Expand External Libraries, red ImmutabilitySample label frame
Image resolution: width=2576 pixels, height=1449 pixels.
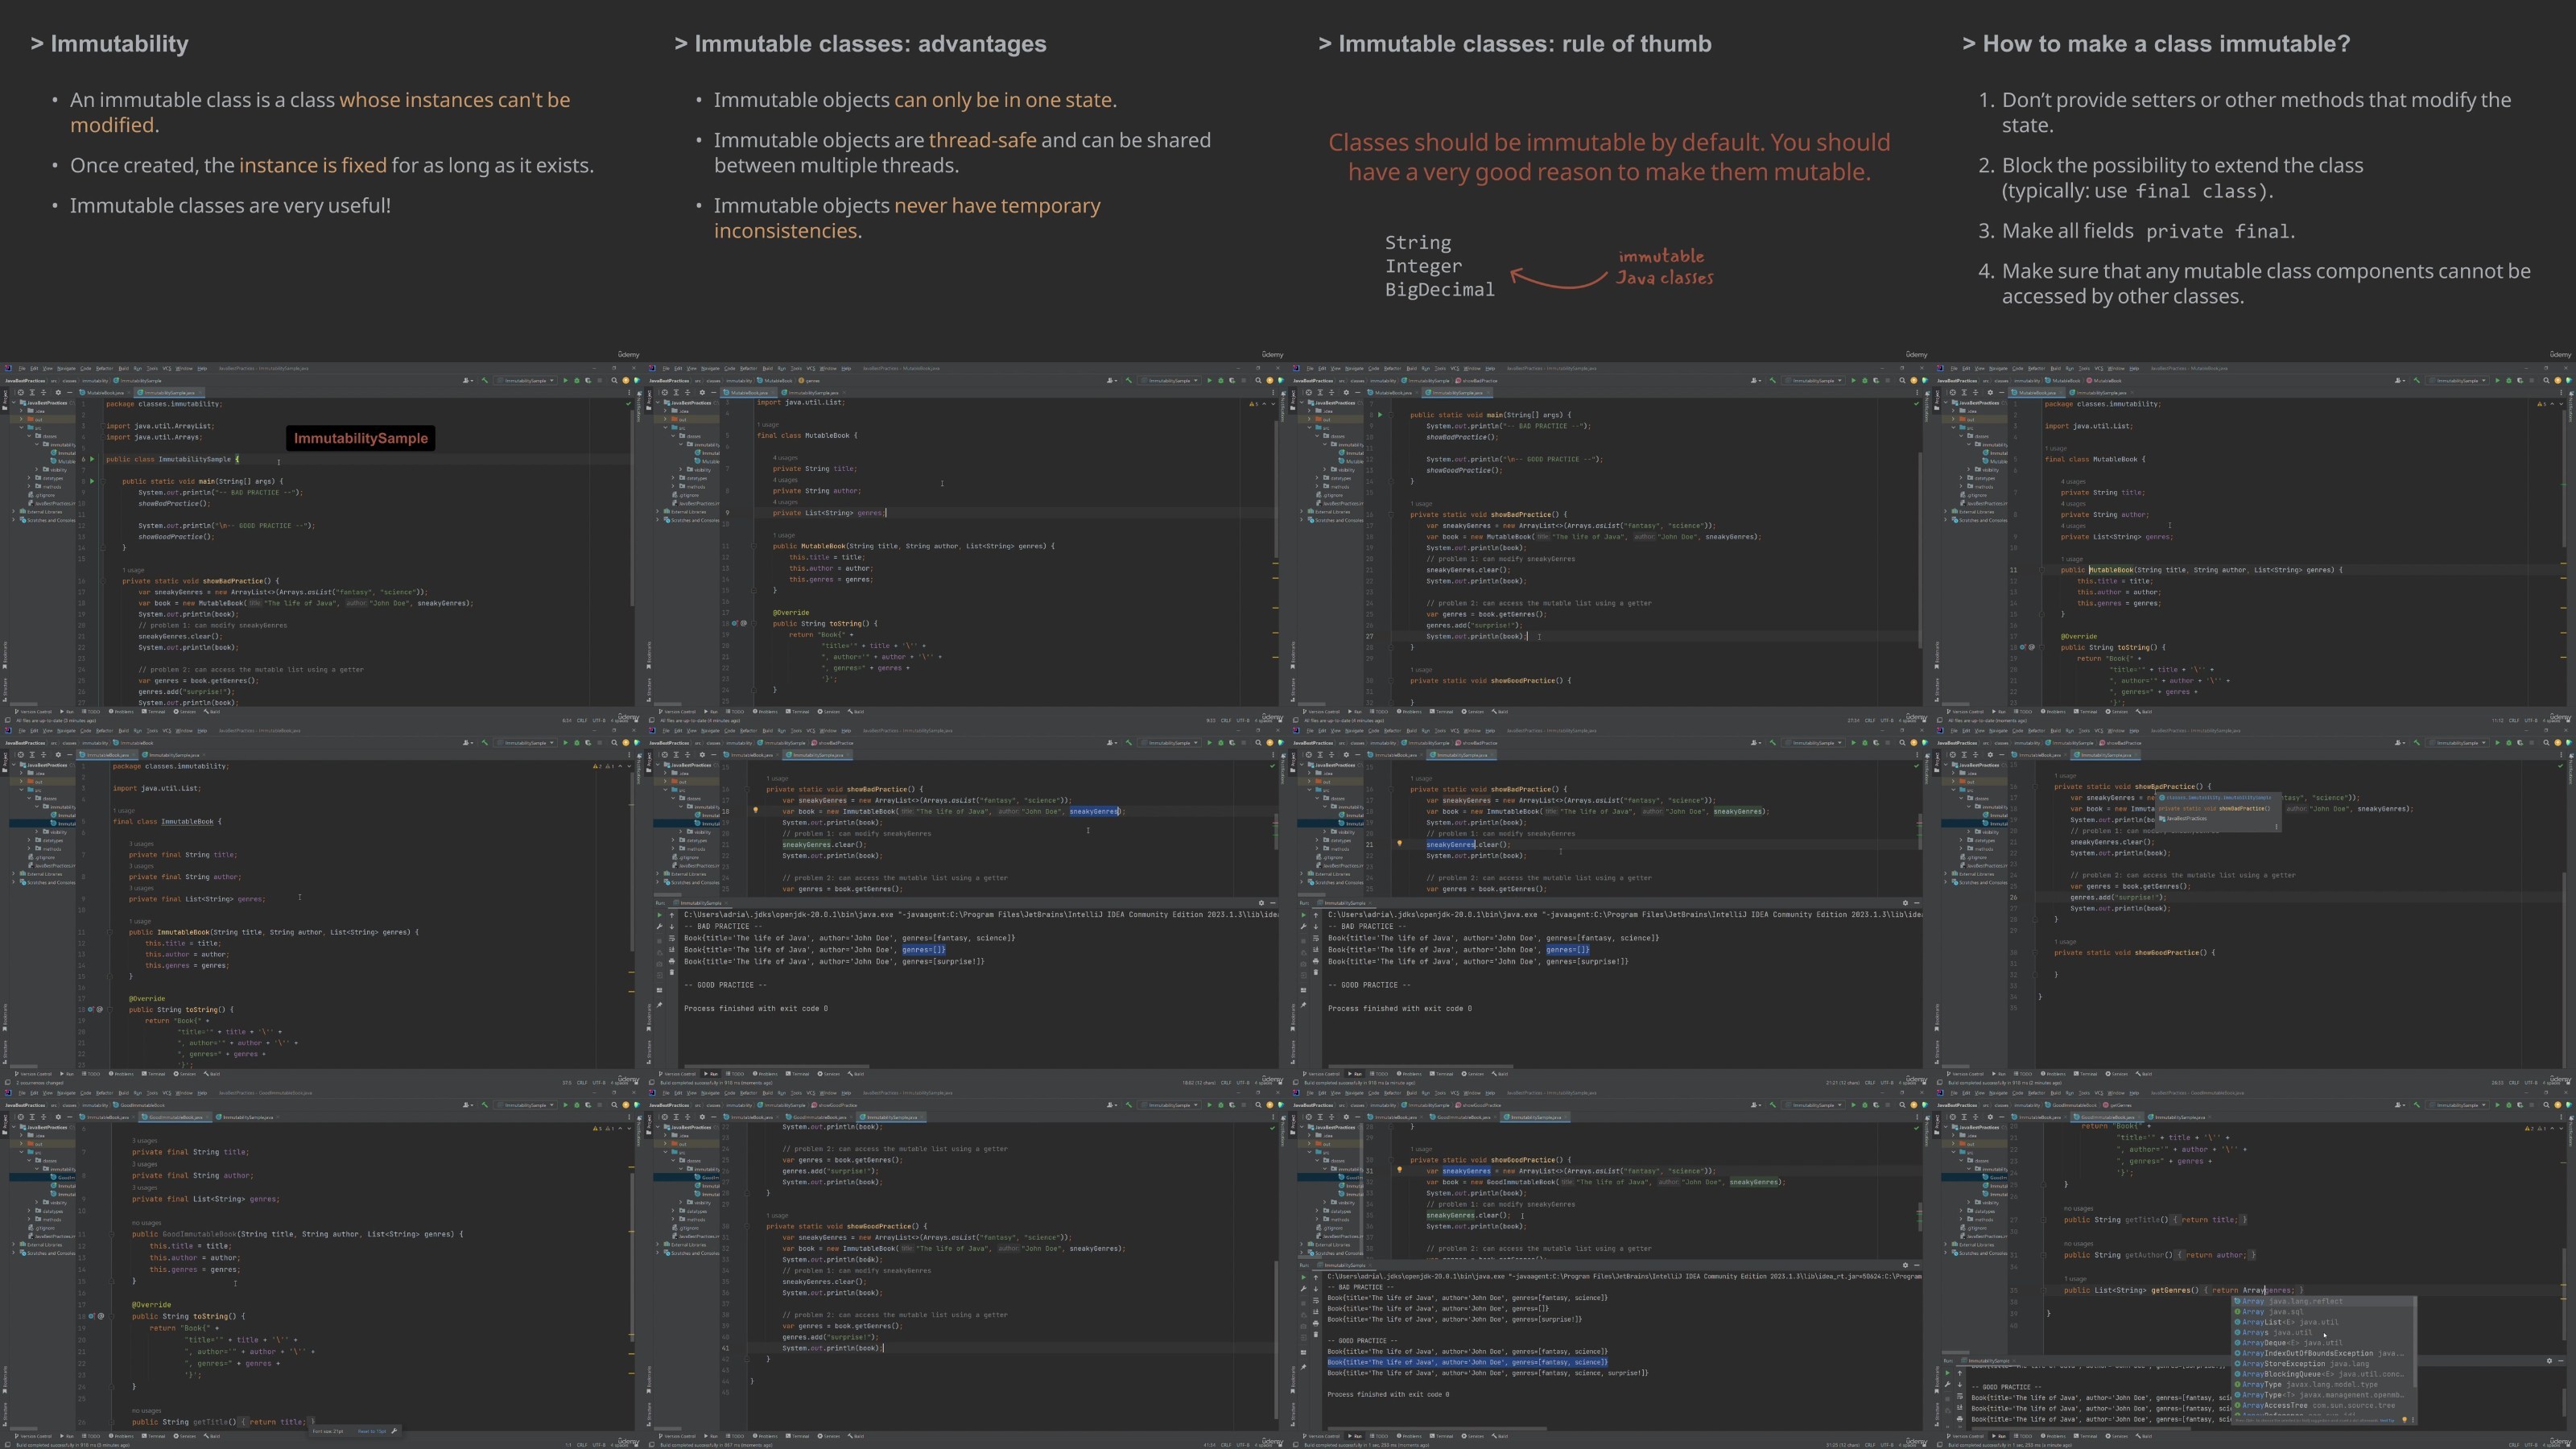pos(13,512)
